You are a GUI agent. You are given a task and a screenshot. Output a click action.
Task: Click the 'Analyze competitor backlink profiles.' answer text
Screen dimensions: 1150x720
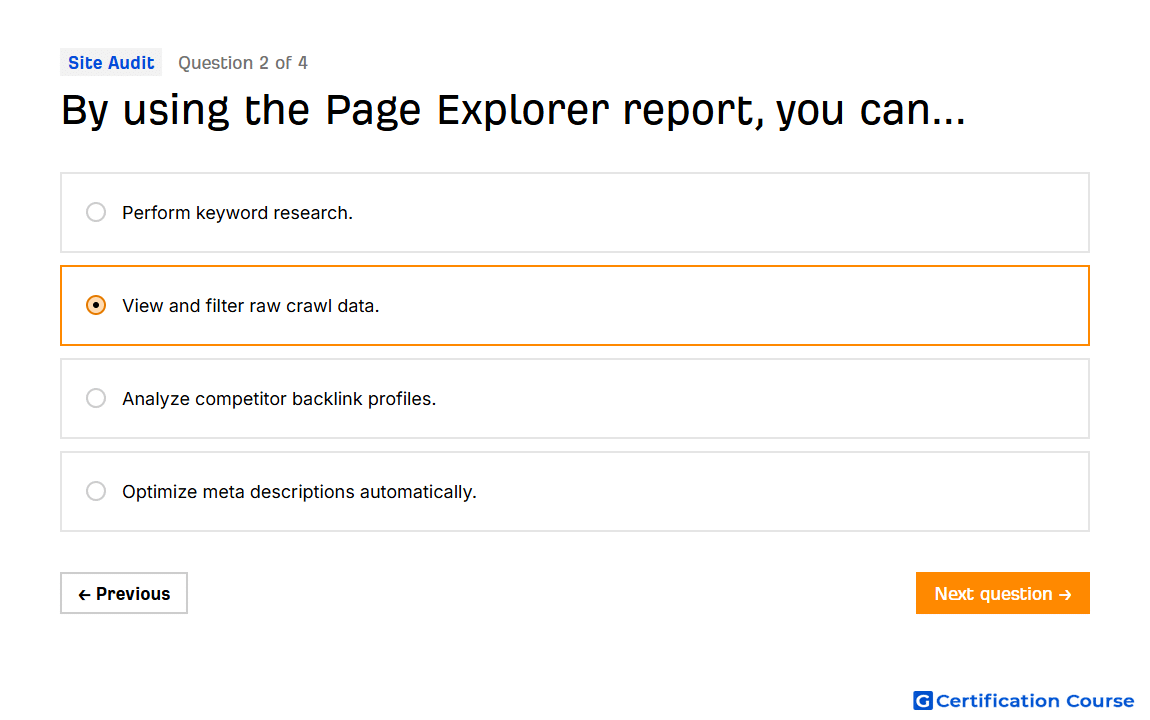[x=279, y=399]
